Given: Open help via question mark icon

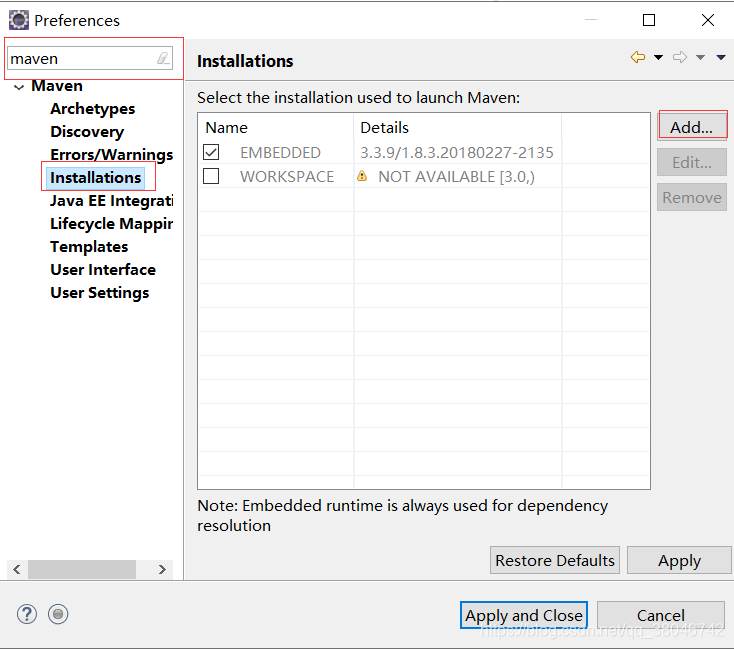Looking at the screenshot, I should pyautogui.click(x=27, y=614).
